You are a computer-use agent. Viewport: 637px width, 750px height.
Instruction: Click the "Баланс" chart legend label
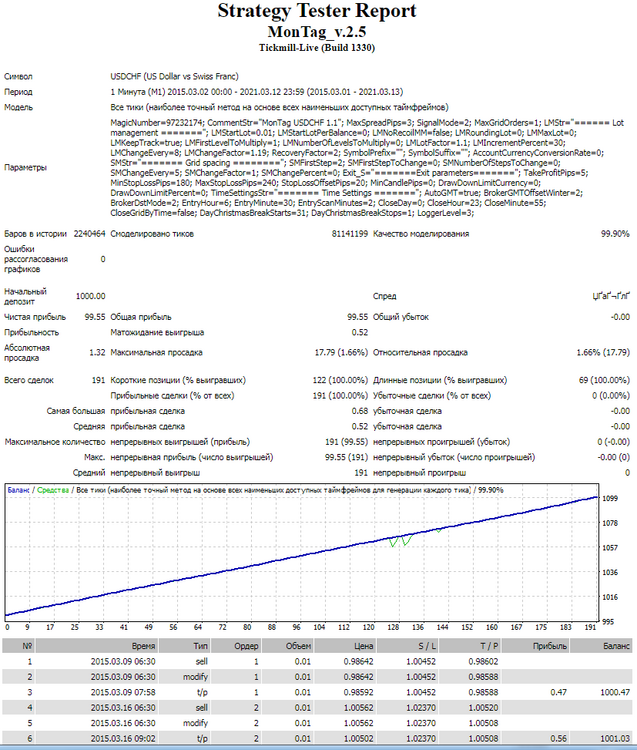(18, 490)
